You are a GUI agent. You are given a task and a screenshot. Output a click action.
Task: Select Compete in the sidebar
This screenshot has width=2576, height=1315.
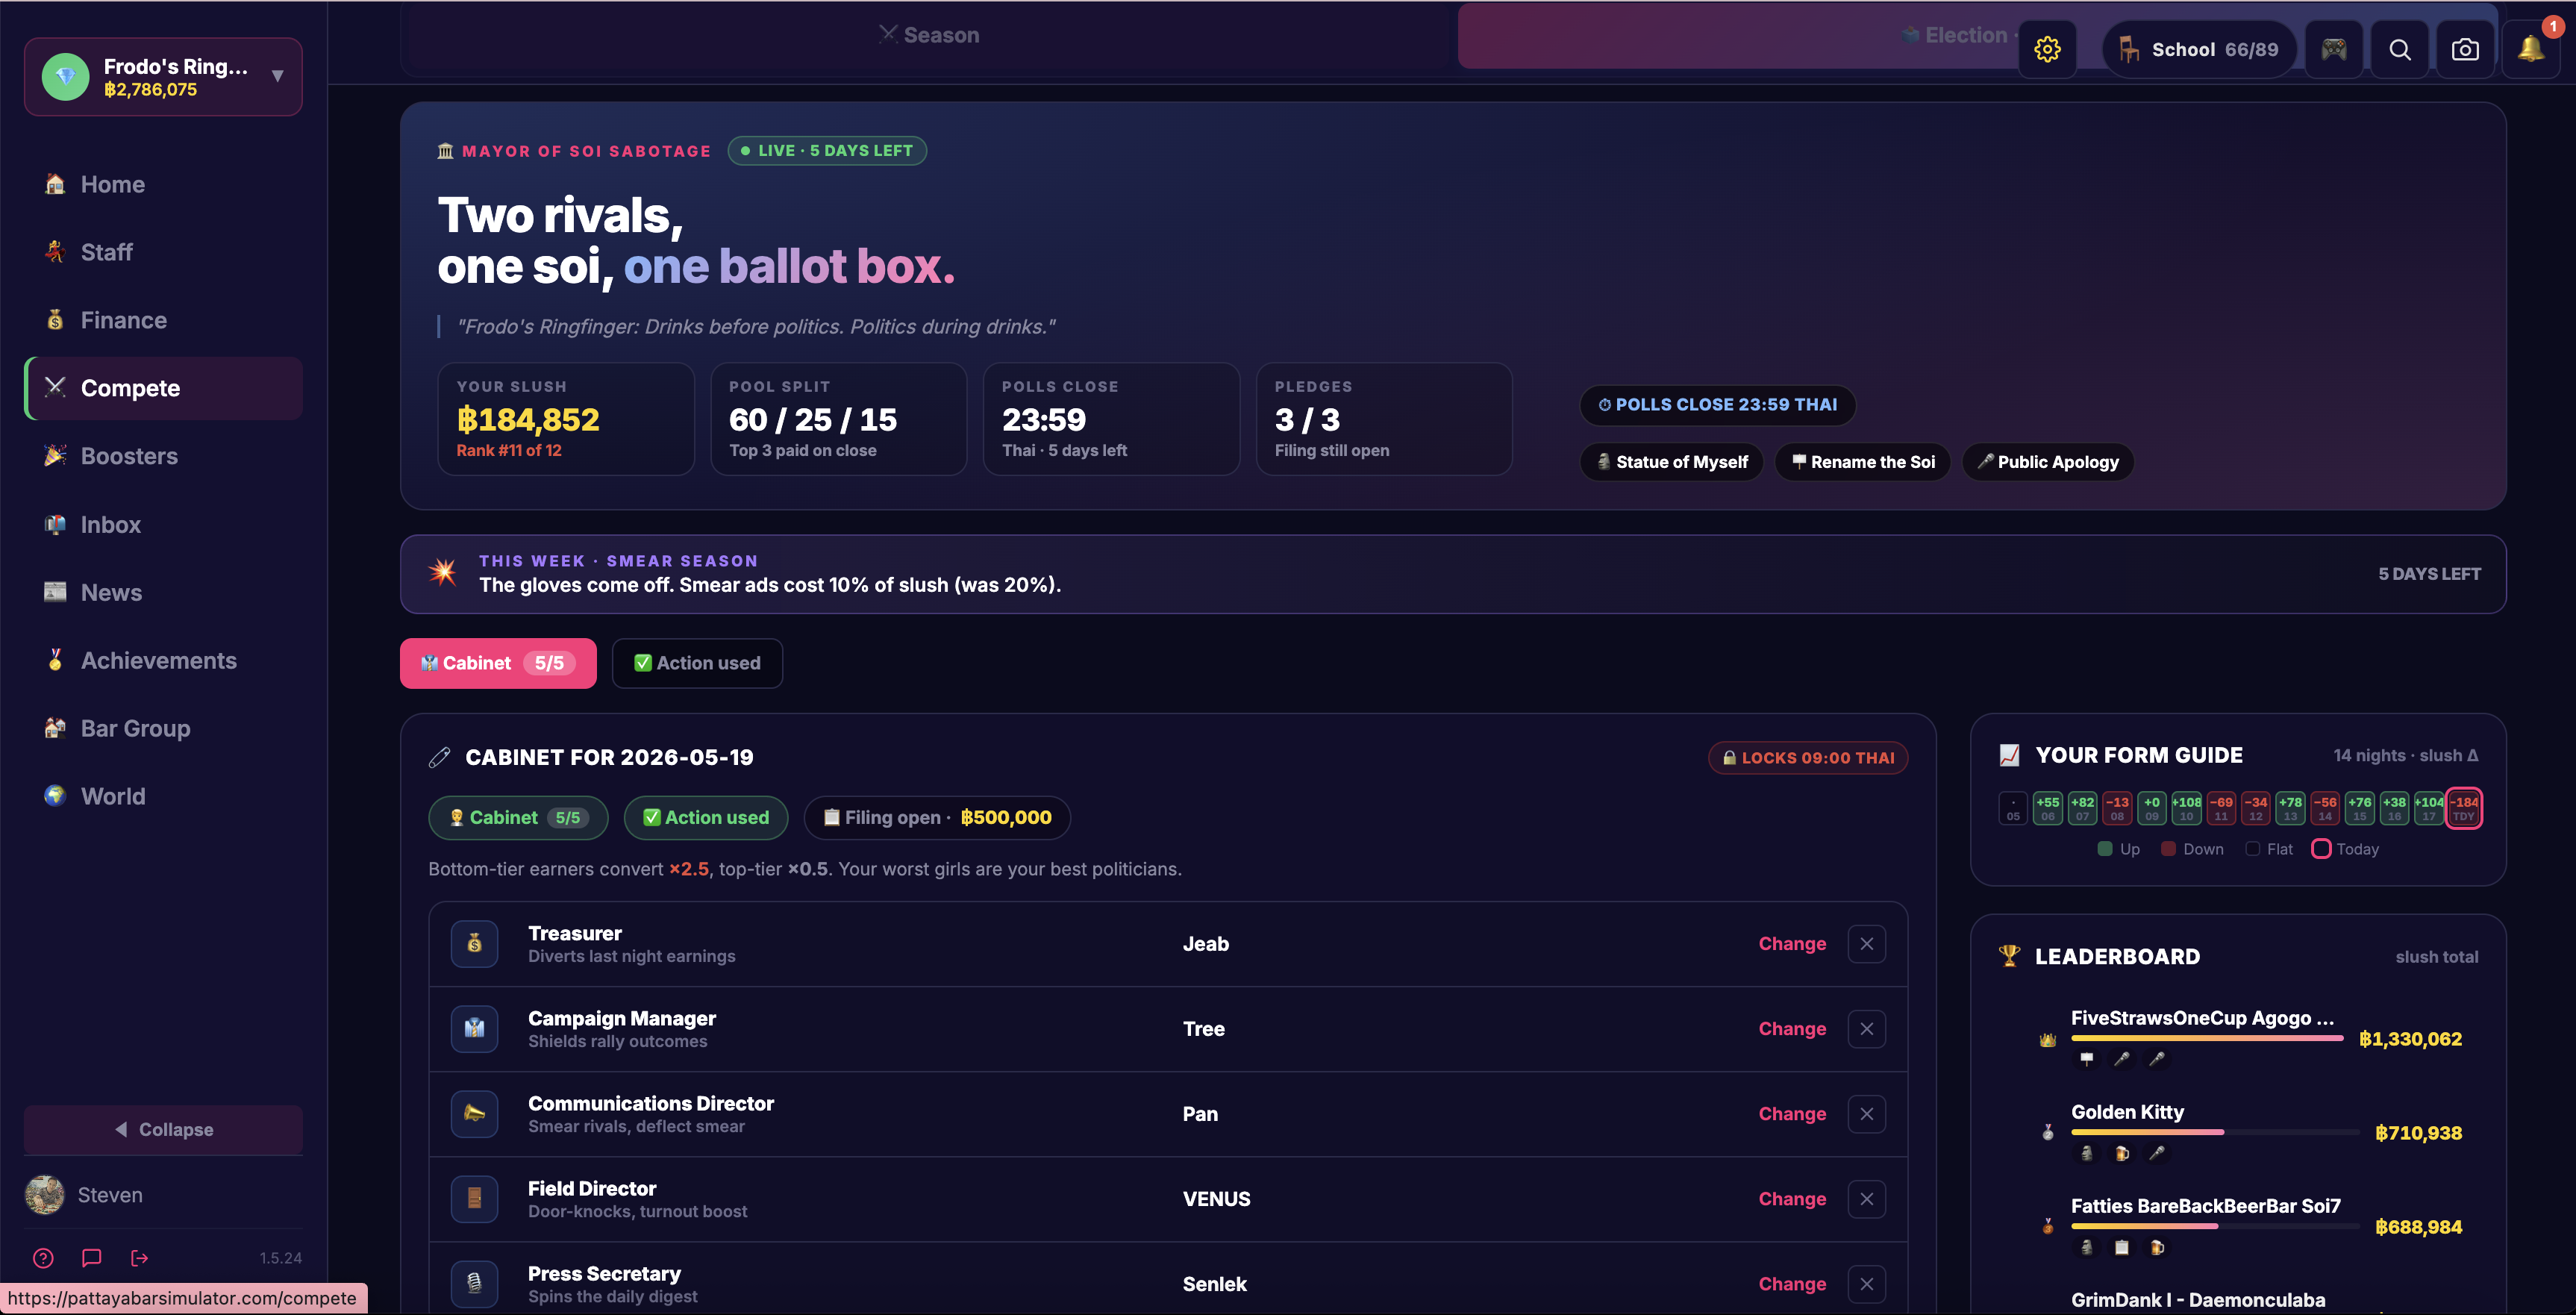(x=163, y=388)
